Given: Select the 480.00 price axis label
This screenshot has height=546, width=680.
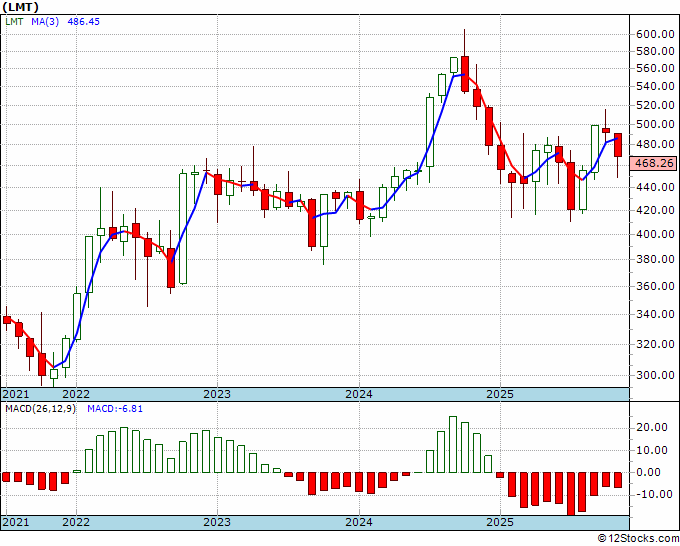Looking at the screenshot, I should pyautogui.click(x=655, y=144).
